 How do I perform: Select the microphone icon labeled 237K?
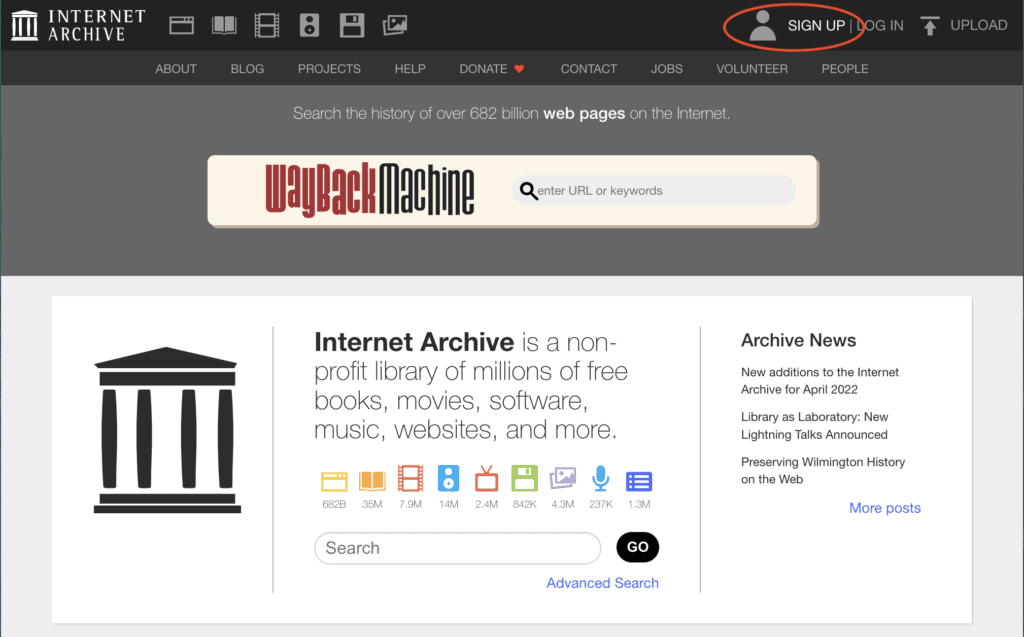coord(601,479)
